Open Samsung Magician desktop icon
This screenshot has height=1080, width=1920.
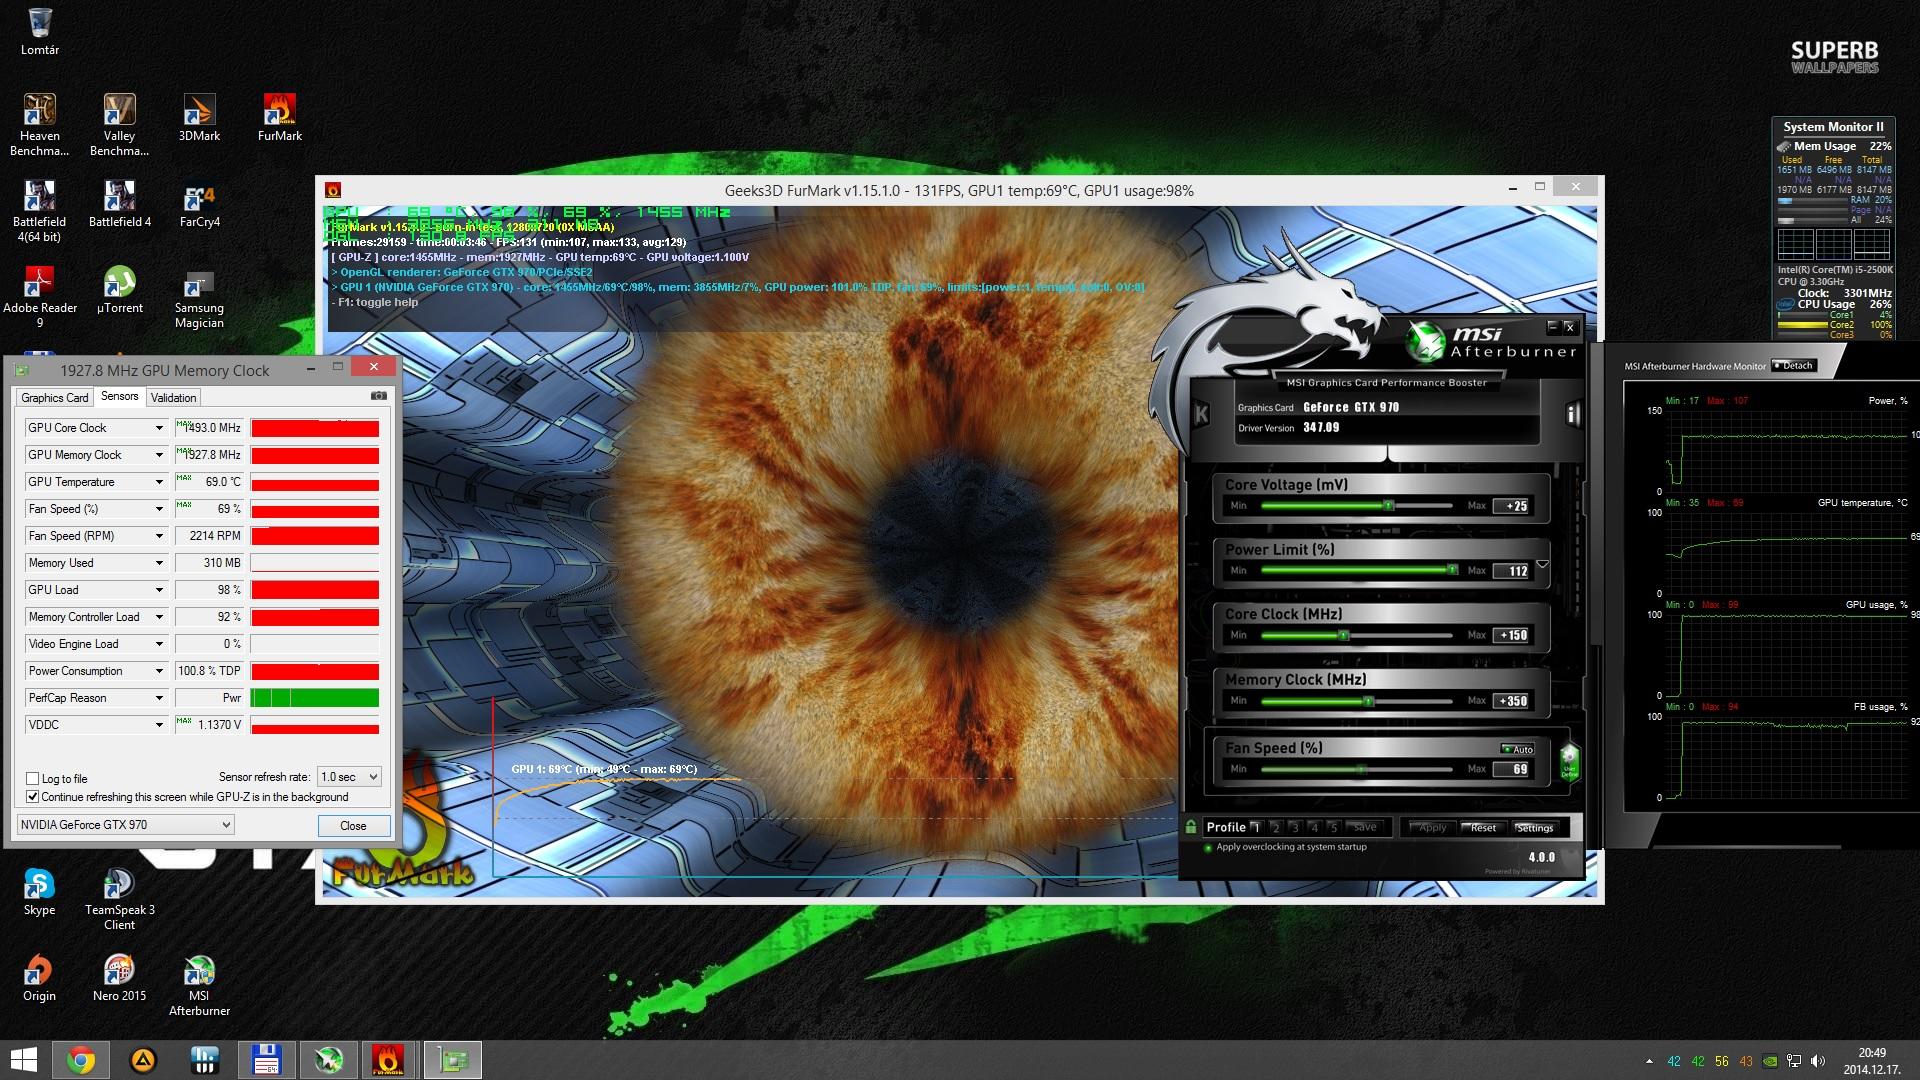(x=199, y=297)
